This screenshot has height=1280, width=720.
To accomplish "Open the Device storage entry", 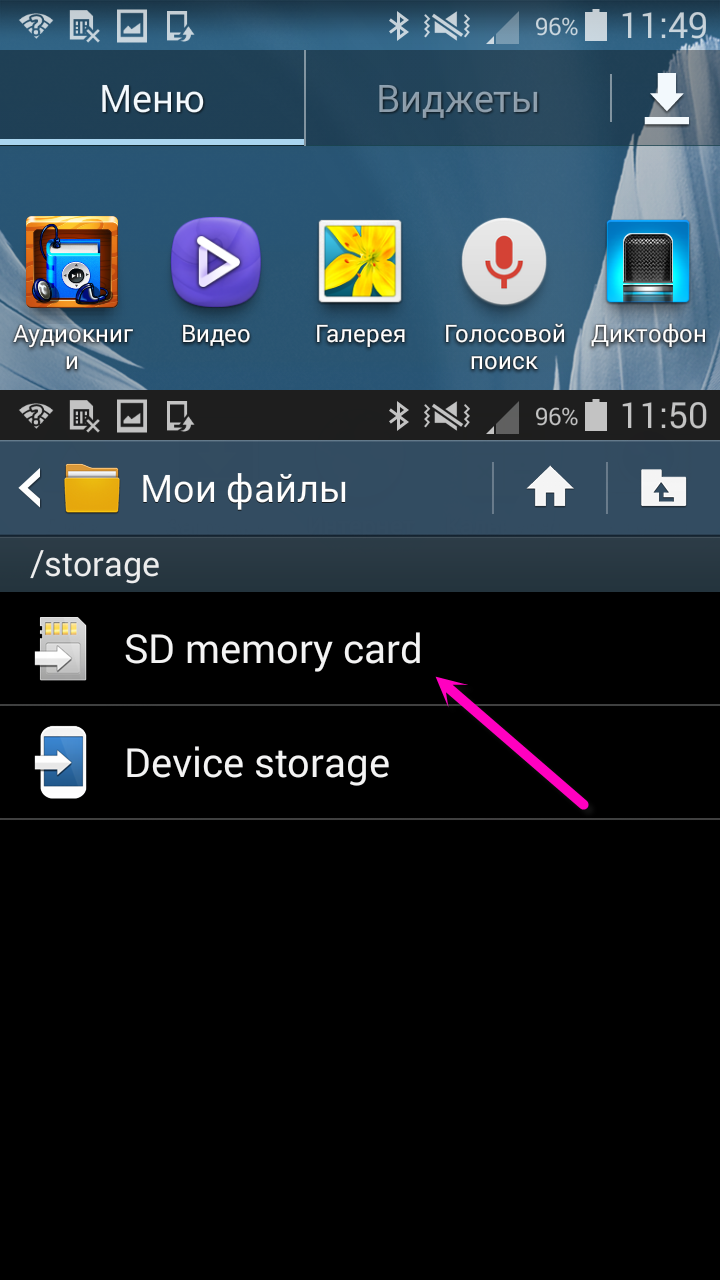I will [360, 763].
